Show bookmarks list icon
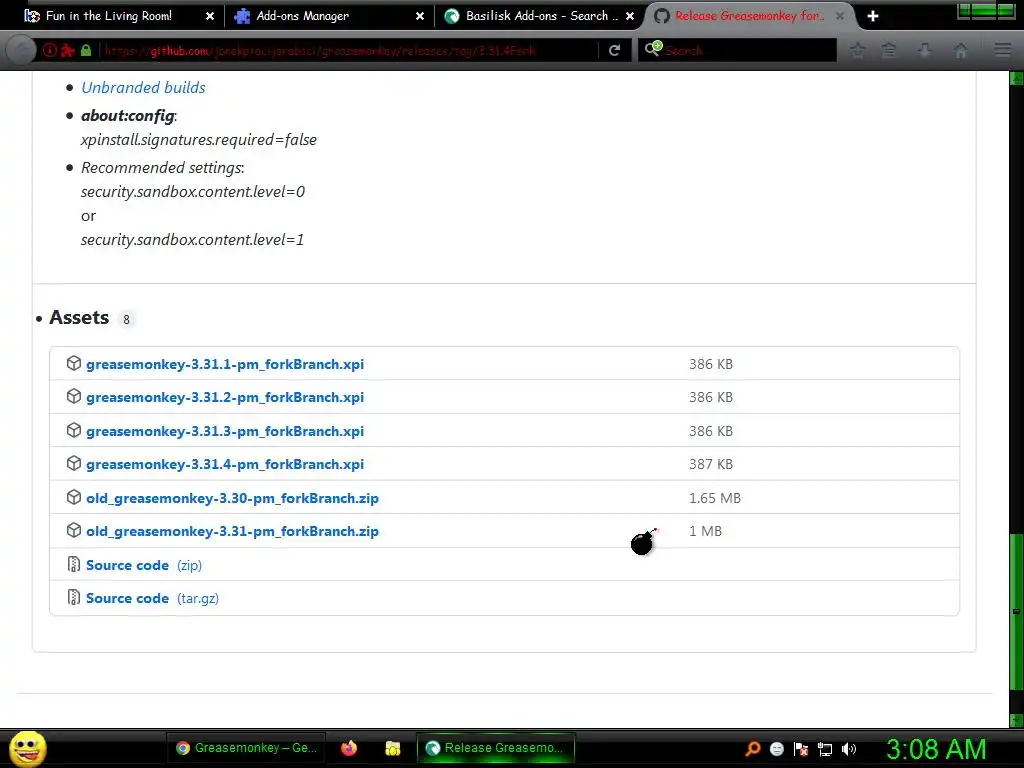Screen dimensions: 1024x768 [889, 50]
